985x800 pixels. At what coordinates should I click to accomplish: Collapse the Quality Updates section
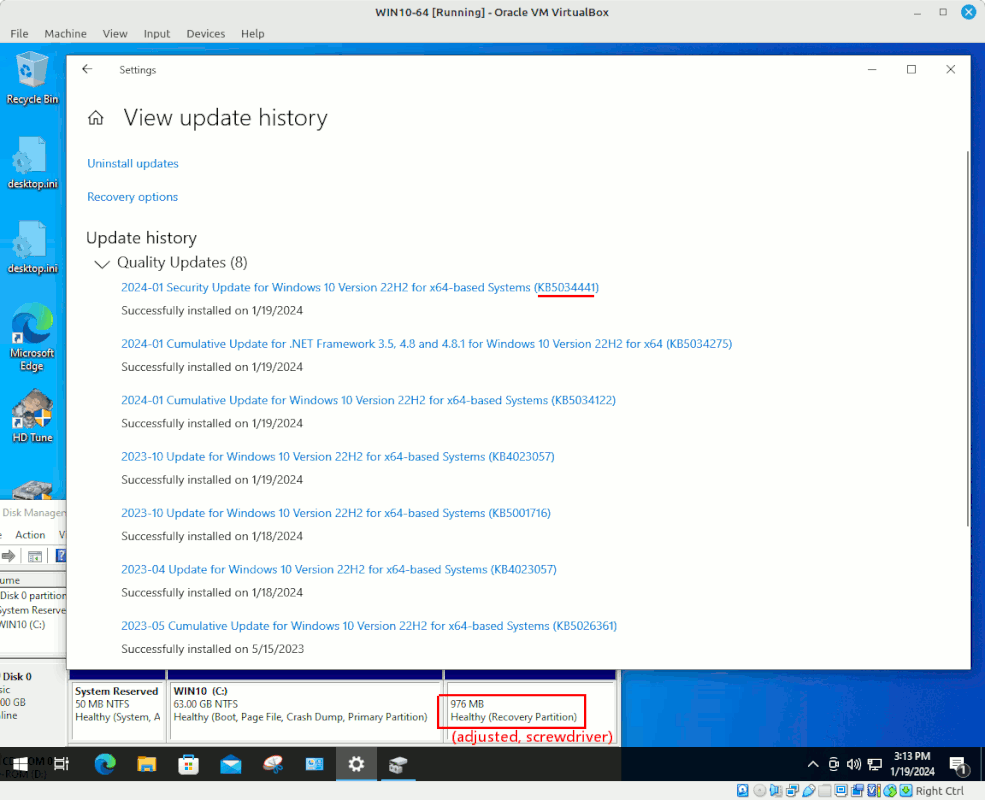(102, 264)
